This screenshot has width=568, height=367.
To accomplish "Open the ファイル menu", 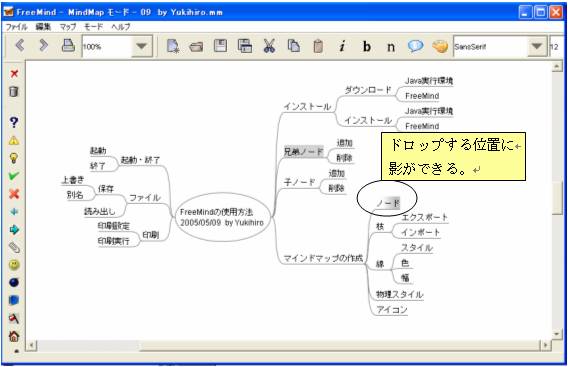I will tap(17, 27).
